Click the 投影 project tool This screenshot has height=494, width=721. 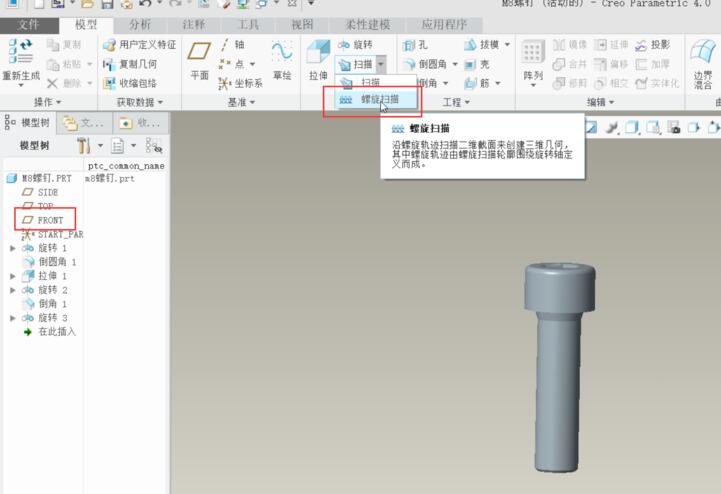(x=652, y=45)
